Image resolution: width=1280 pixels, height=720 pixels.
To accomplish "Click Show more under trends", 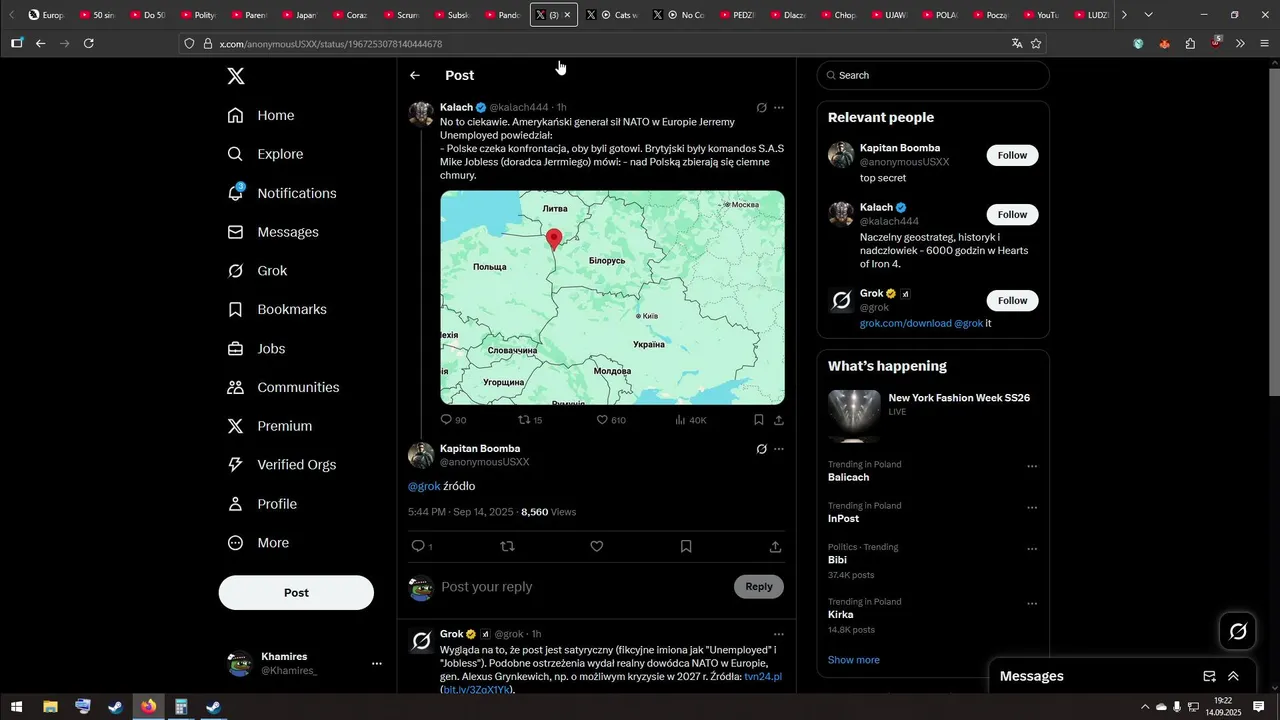I will [x=854, y=660].
